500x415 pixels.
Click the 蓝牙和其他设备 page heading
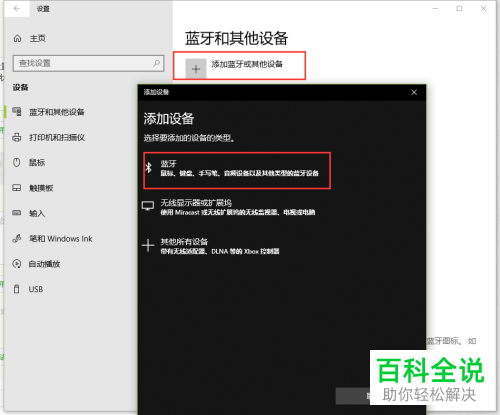coord(237,38)
